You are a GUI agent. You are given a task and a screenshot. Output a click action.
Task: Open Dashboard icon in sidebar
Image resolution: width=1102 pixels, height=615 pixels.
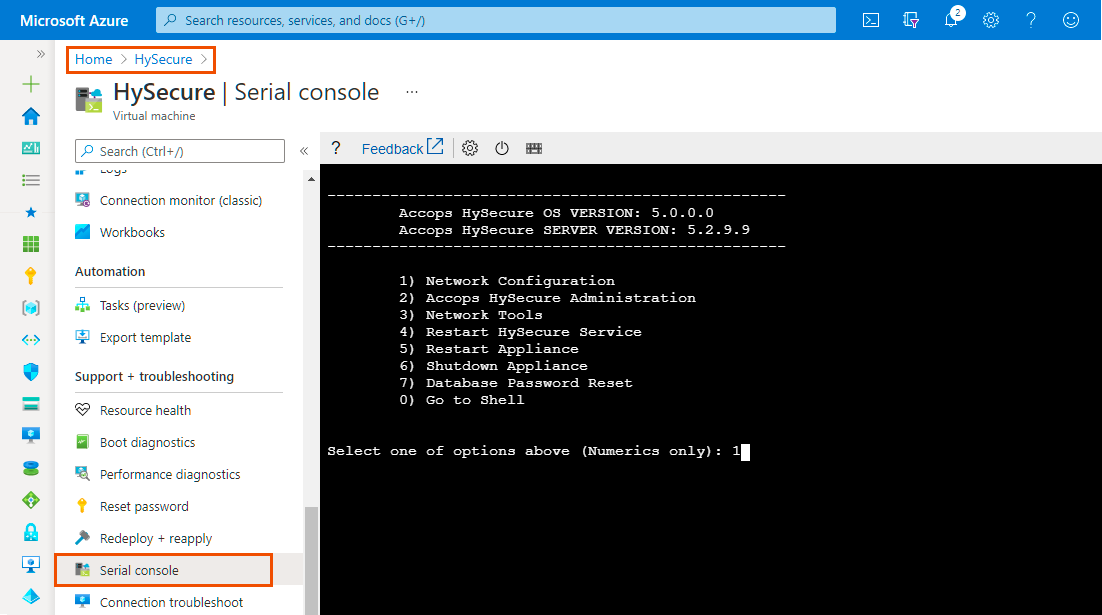pyautogui.click(x=31, y=148)
